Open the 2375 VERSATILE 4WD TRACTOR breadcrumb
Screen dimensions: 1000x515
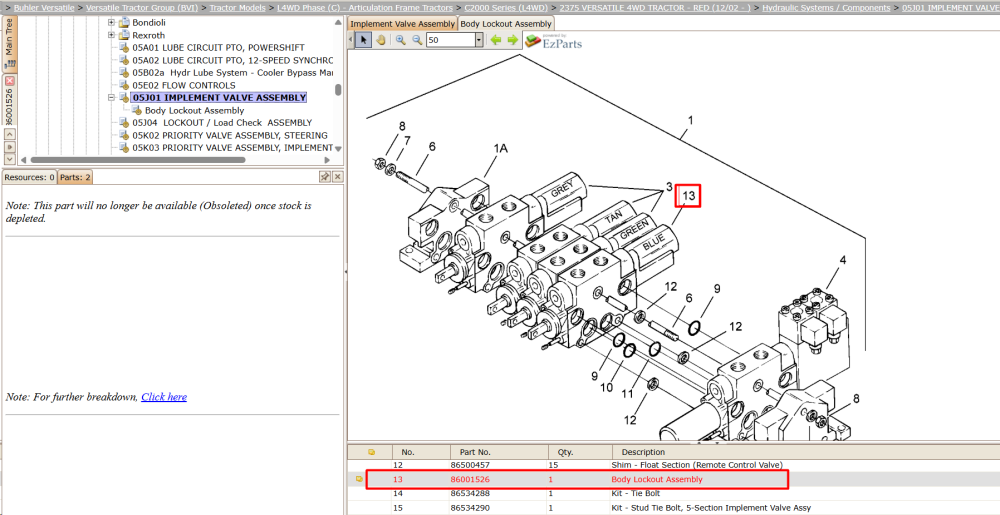(x=654, y=8)
